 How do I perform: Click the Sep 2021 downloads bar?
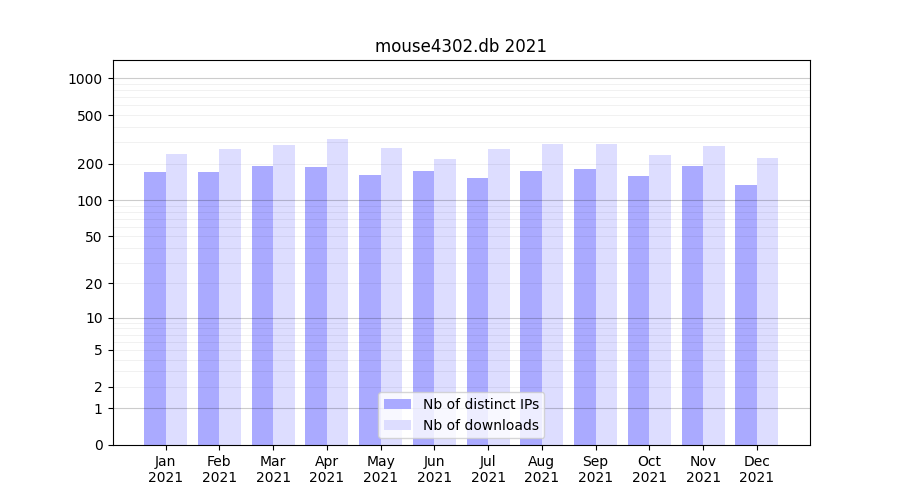pos(606,294)
